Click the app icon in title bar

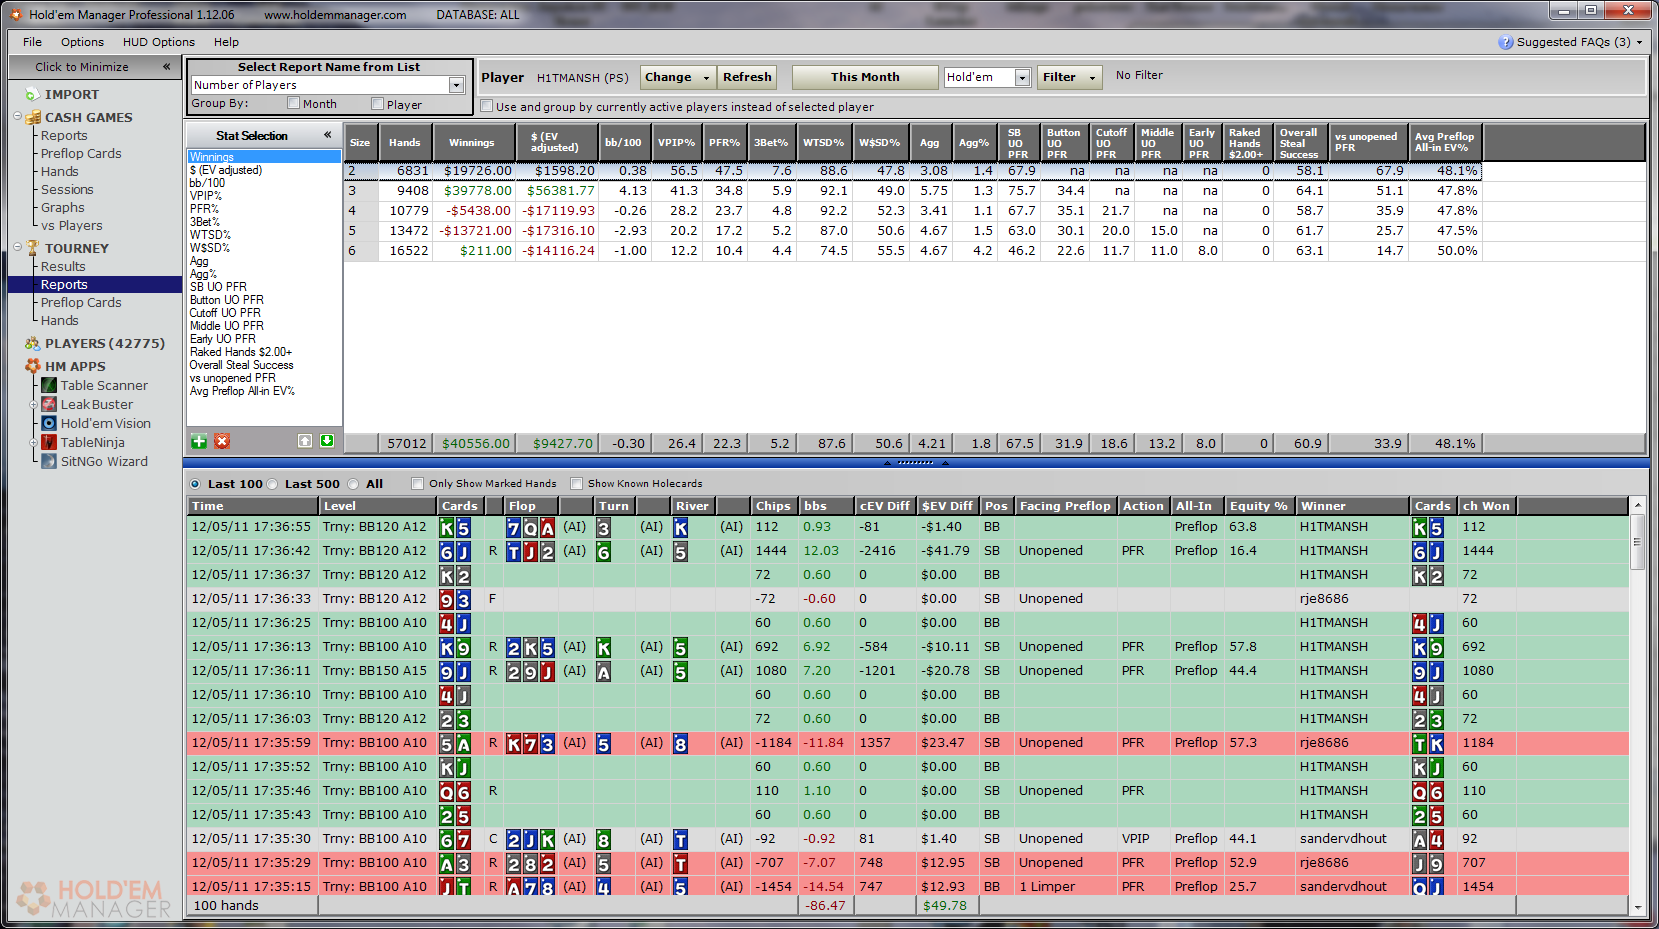point(16,14)
